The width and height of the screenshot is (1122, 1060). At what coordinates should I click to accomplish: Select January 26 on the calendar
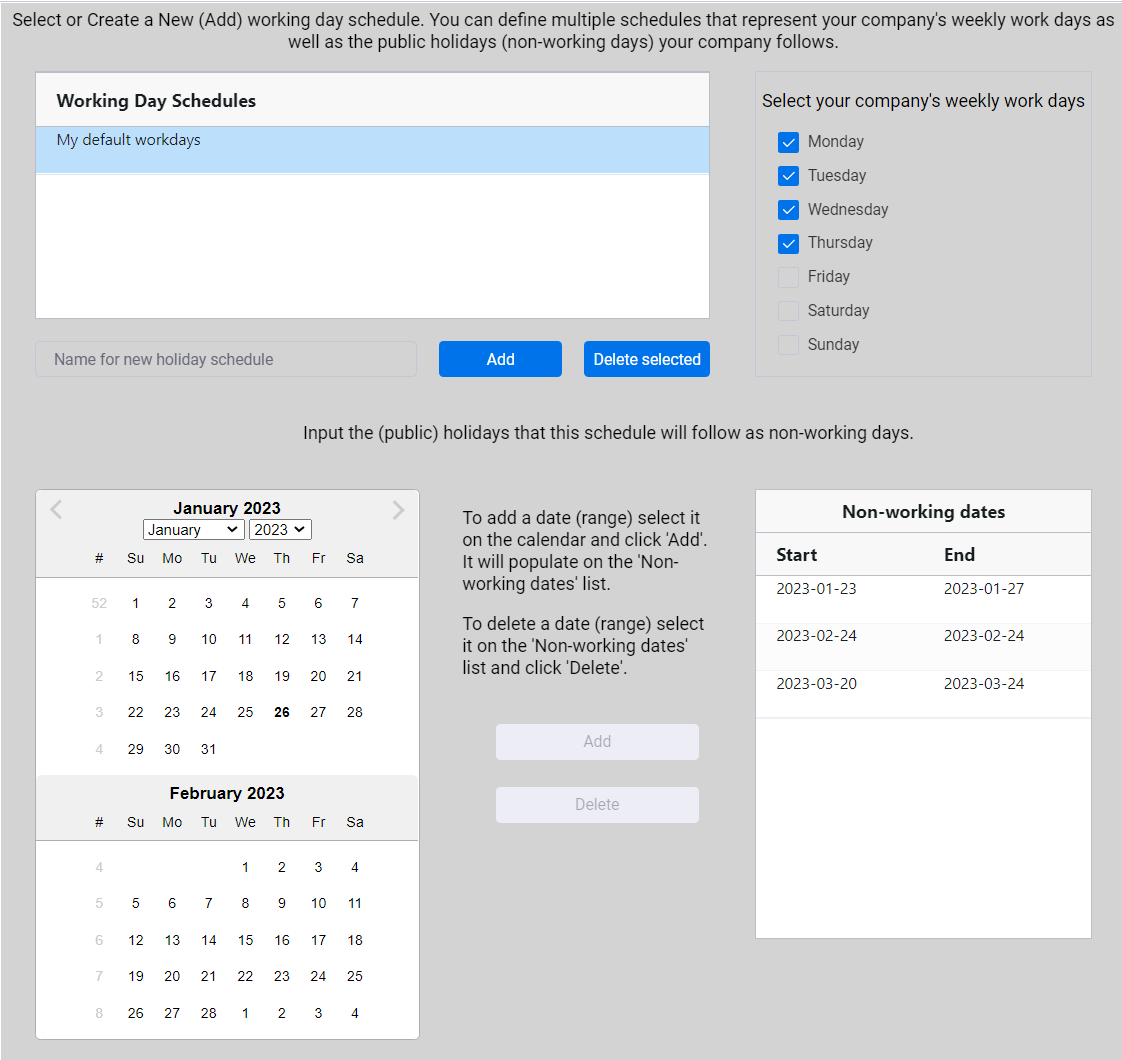(x=282, y=712)
